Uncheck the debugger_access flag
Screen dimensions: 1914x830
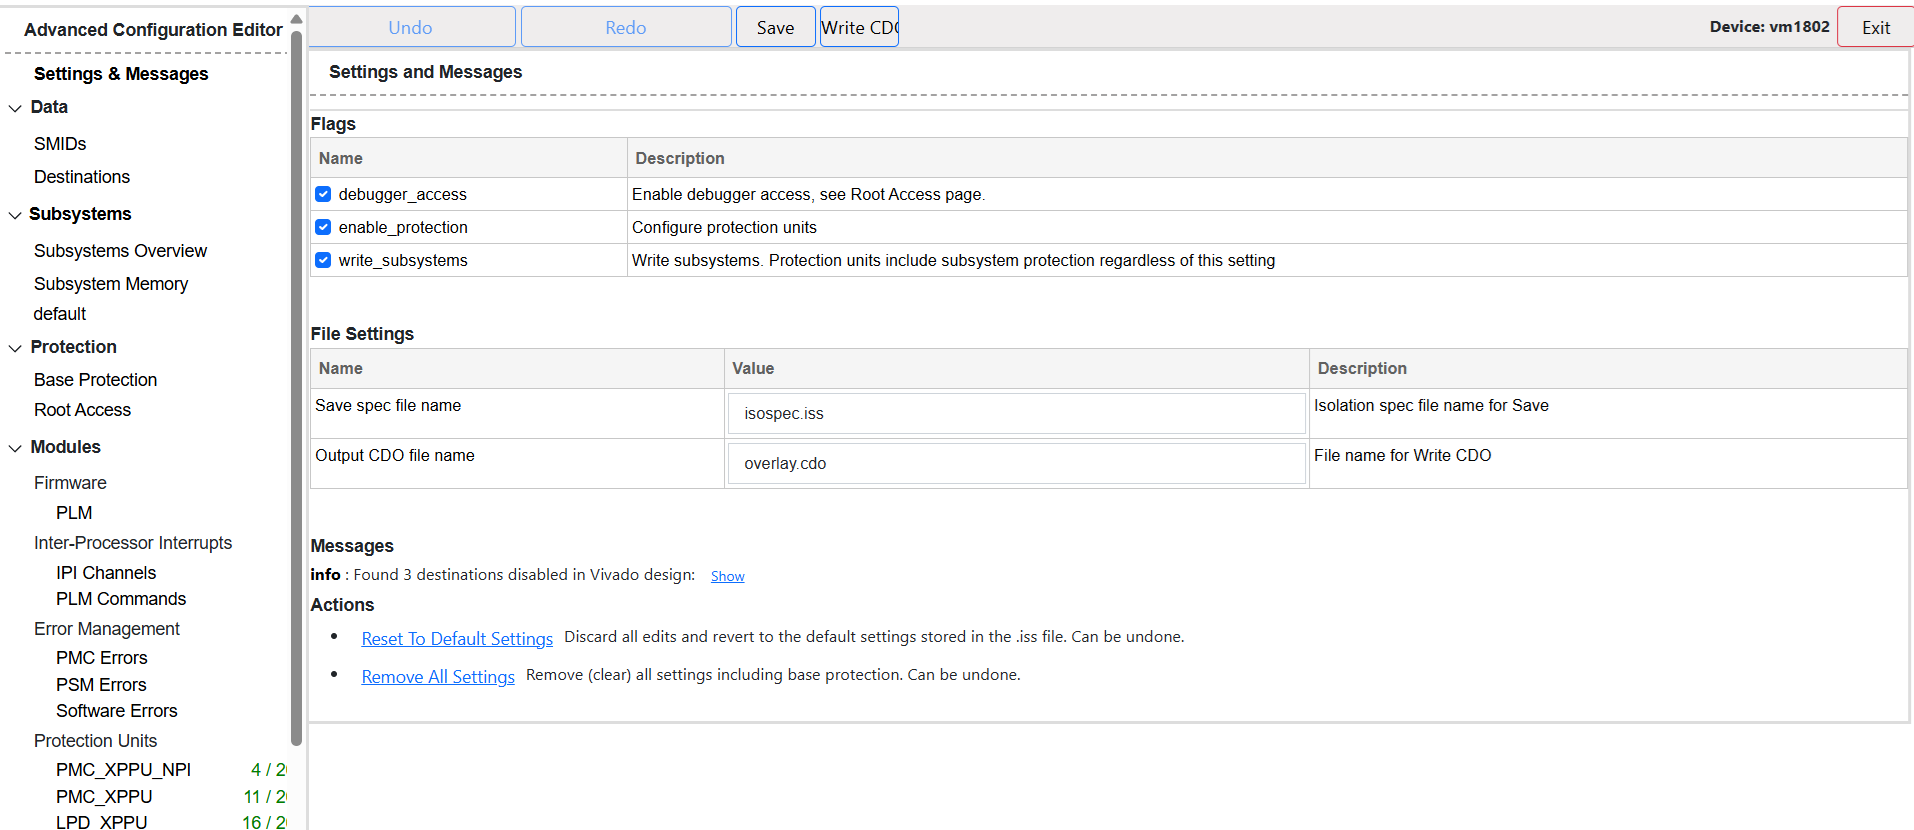[323, 194]
